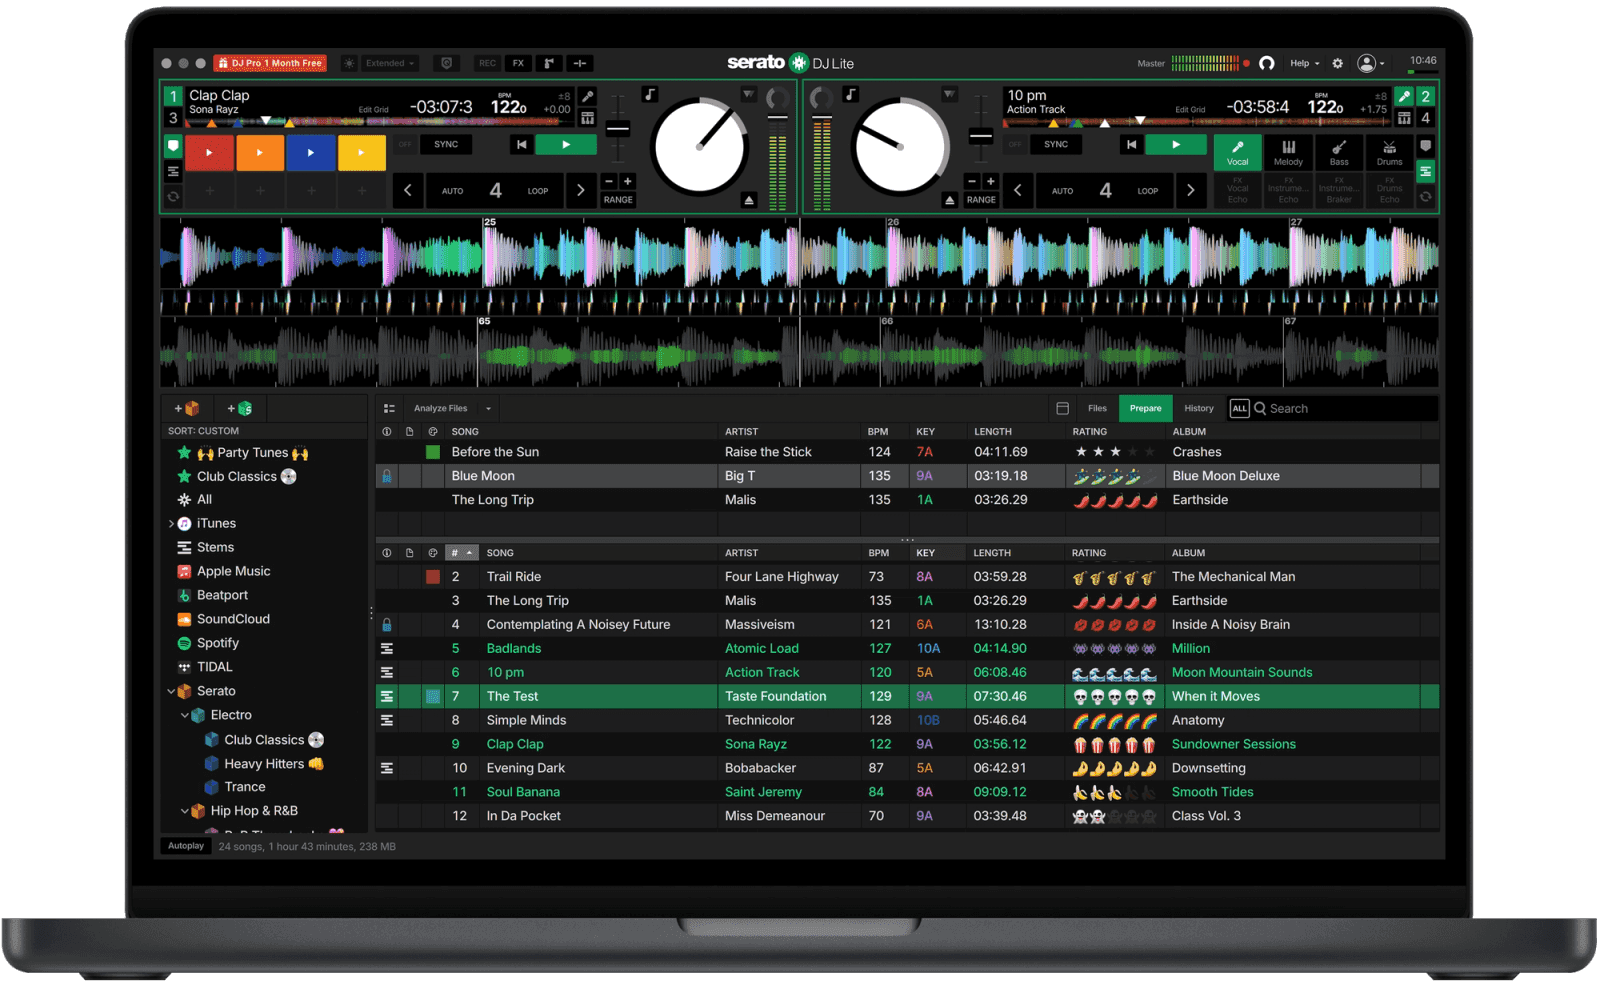Open the Files tab

(1097, 408)
